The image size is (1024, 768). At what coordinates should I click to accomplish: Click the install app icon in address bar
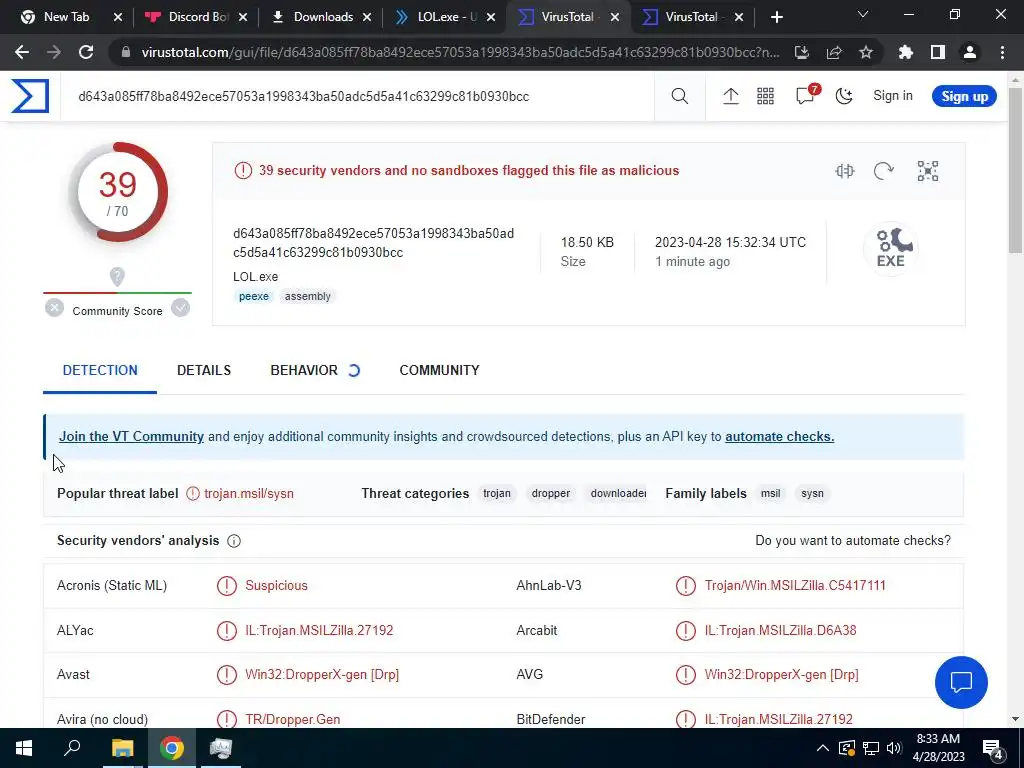coord(802,52)
